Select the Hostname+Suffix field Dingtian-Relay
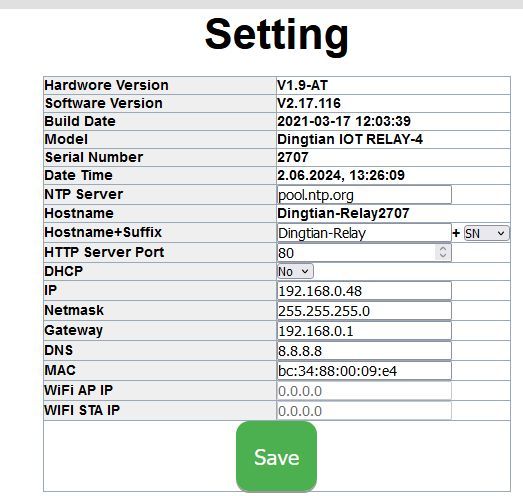523x496 pixels. 364,233
